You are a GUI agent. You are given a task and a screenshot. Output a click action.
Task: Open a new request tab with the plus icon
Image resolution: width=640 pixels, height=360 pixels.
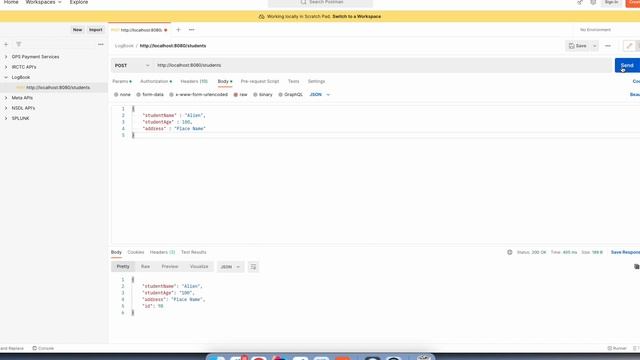point(178,30)
